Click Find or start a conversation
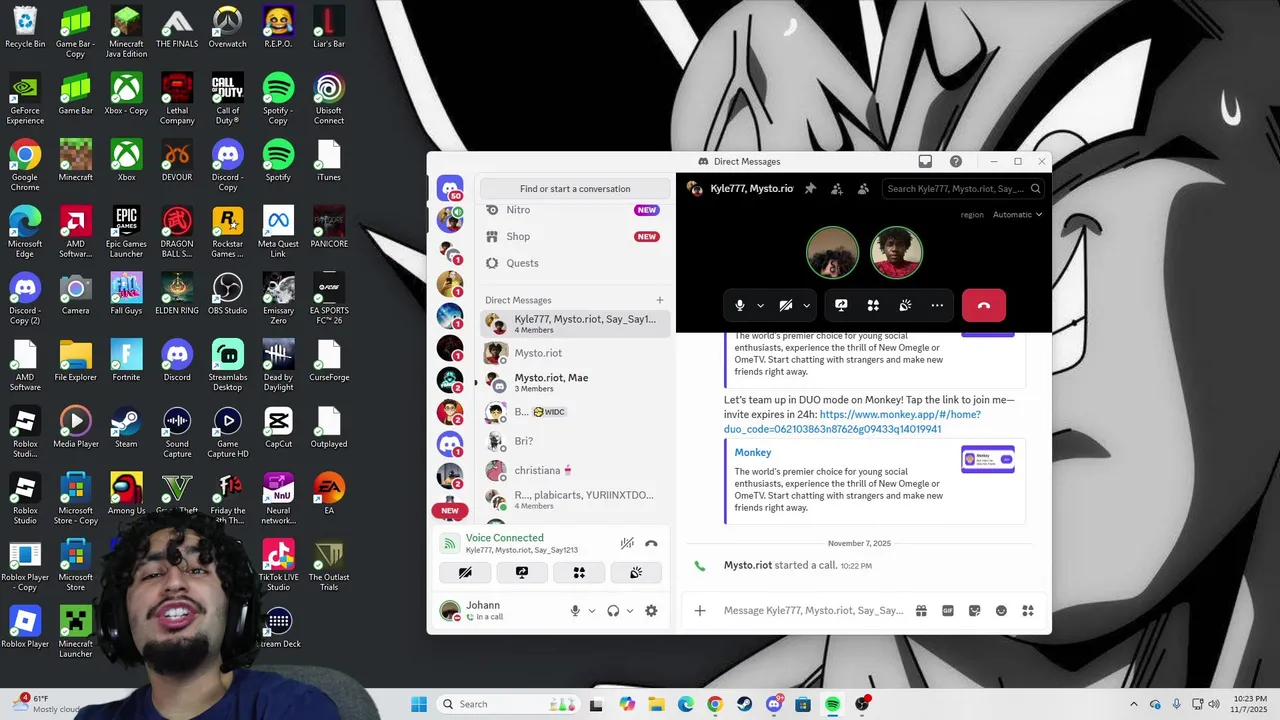This screenshot has width=1280, height=720. 575,188
